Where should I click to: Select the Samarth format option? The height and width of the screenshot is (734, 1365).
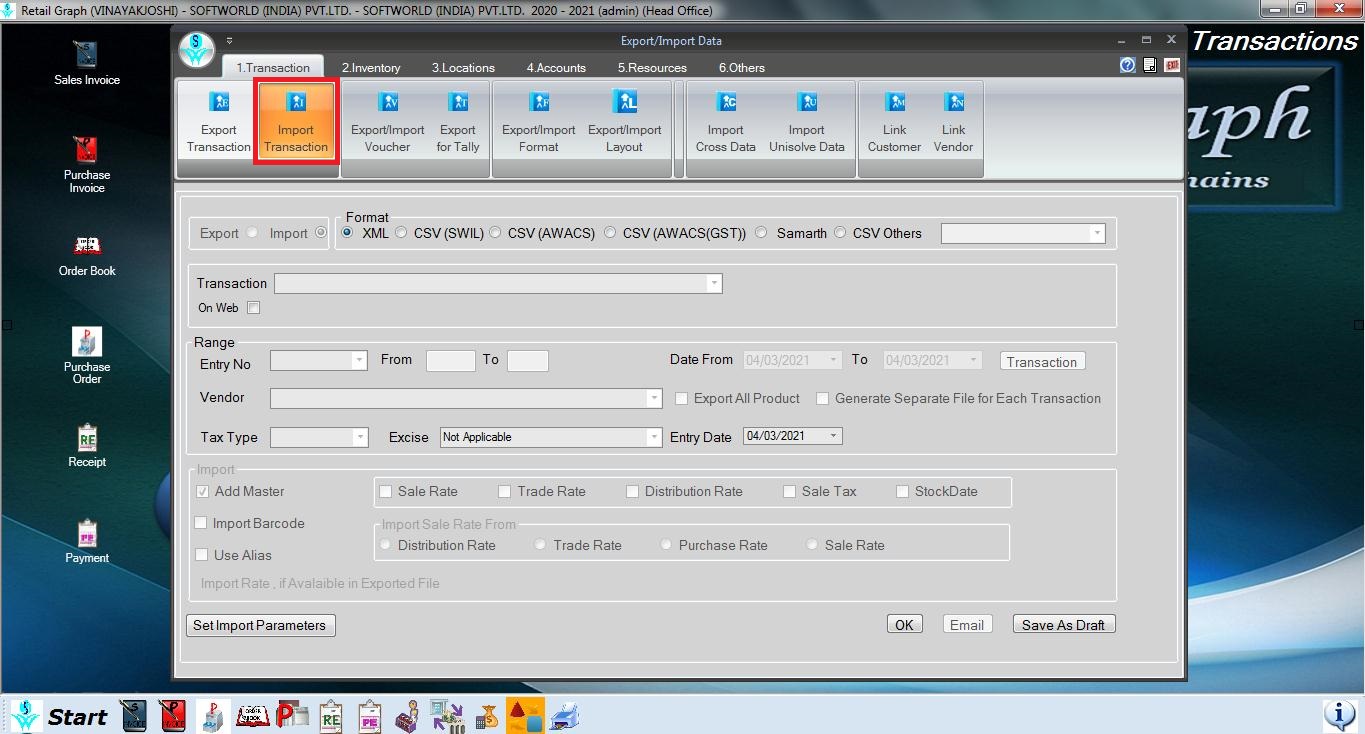pyautogui.click(x=762, y=233)
